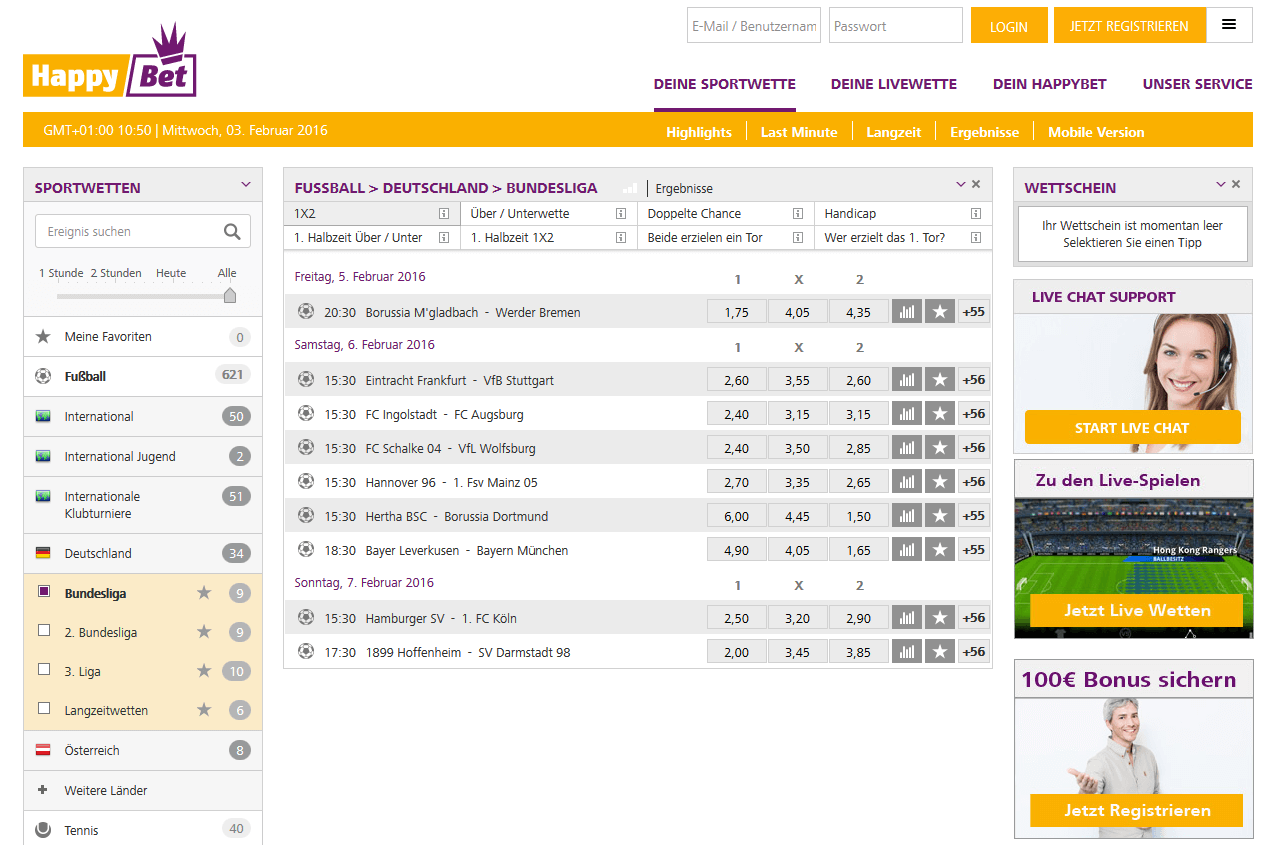This screenshot has height=845, width=1271.
Task: Close the Bundesliga panel with X
Action: tap(976, 184)
